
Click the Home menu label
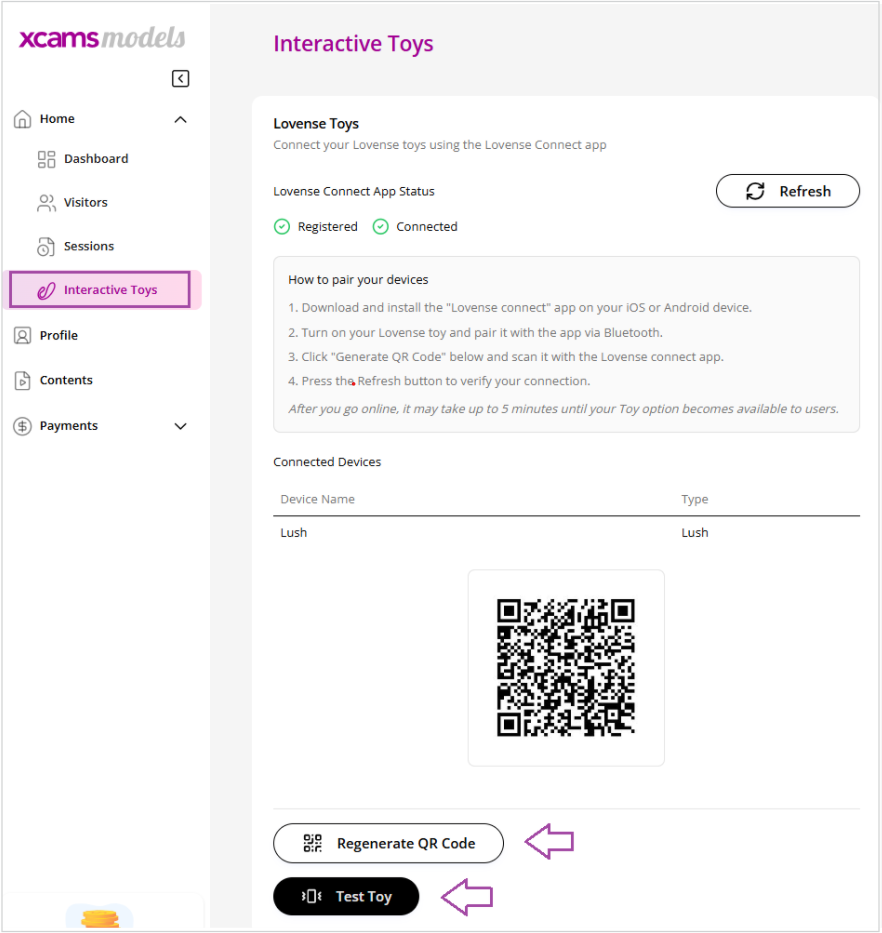57,119
